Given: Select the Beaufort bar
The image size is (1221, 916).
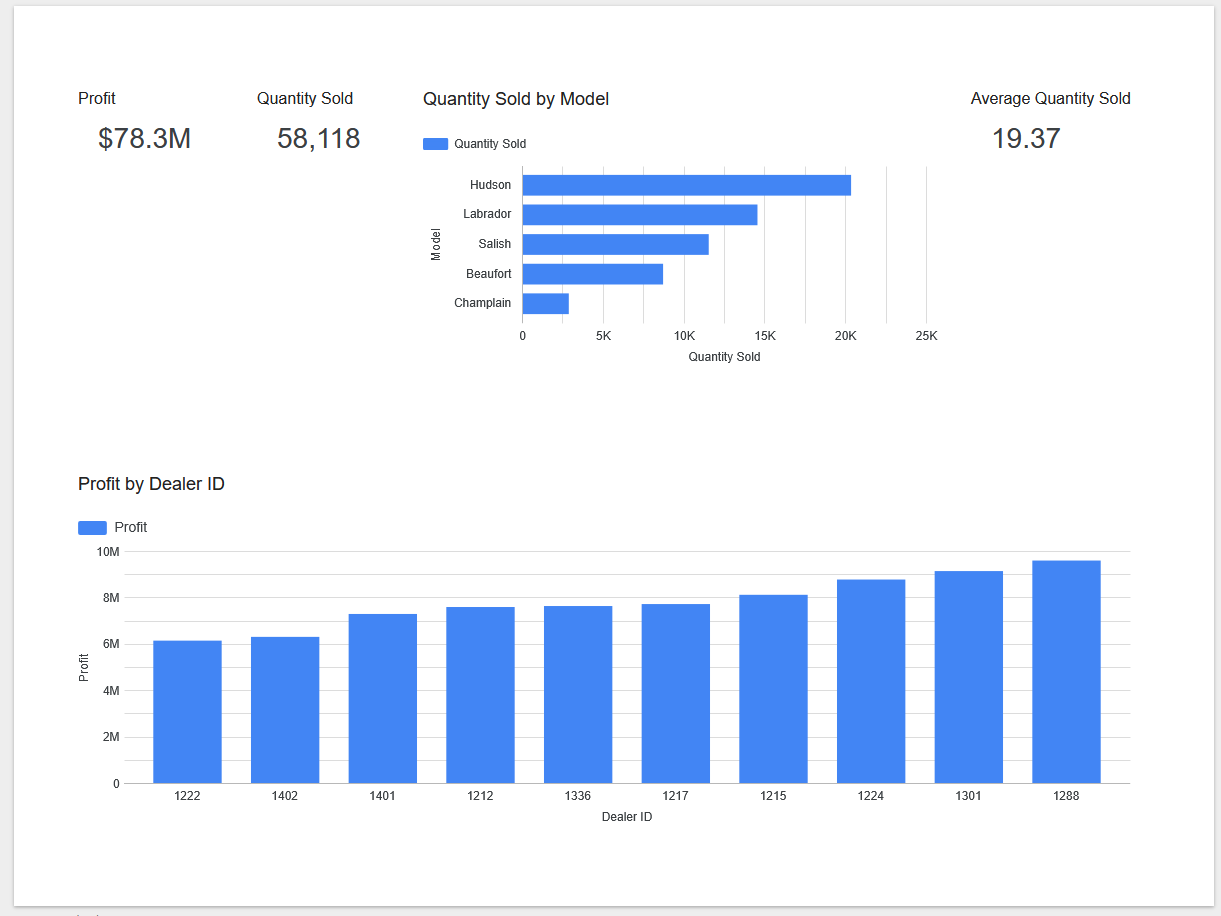Looking at the screenshot, I should (591, 273).
